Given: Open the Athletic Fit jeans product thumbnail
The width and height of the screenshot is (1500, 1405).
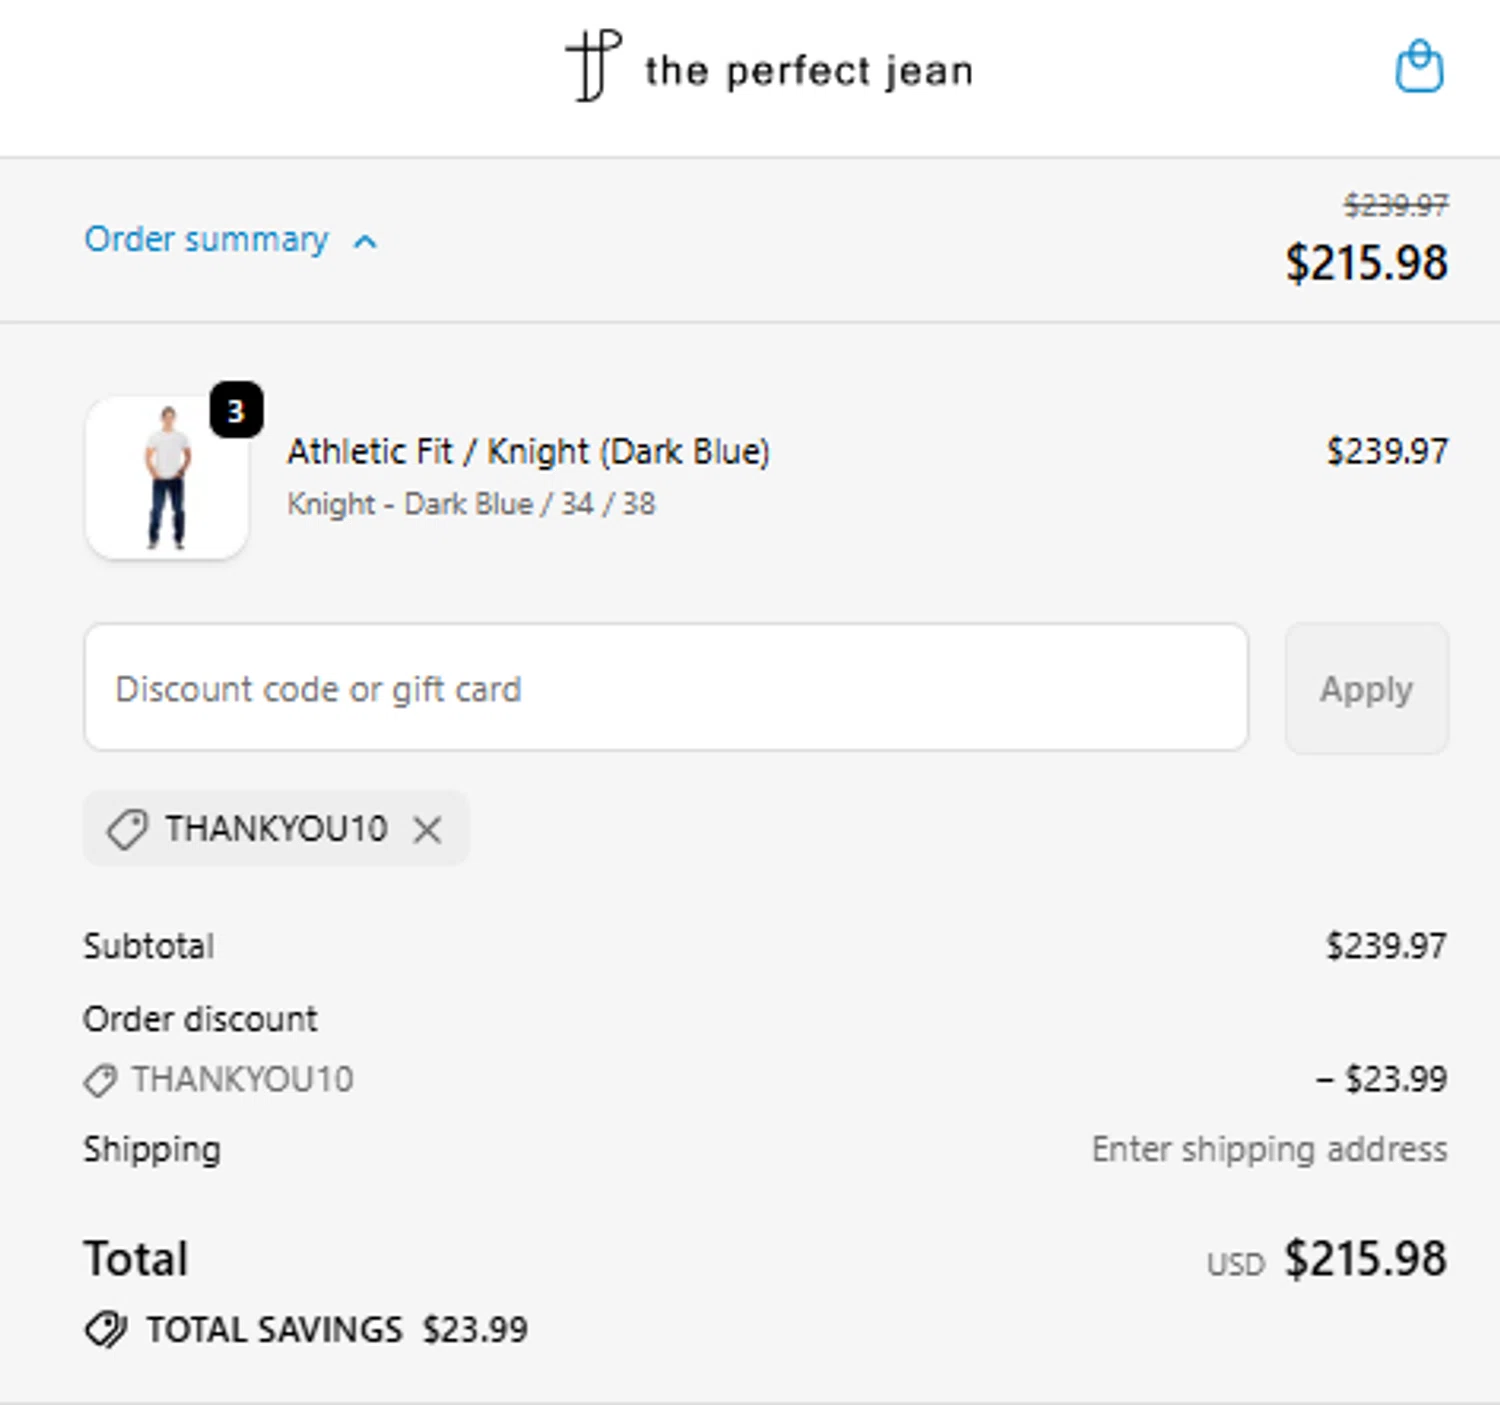Looking at the screenshot, I should 167,478.
